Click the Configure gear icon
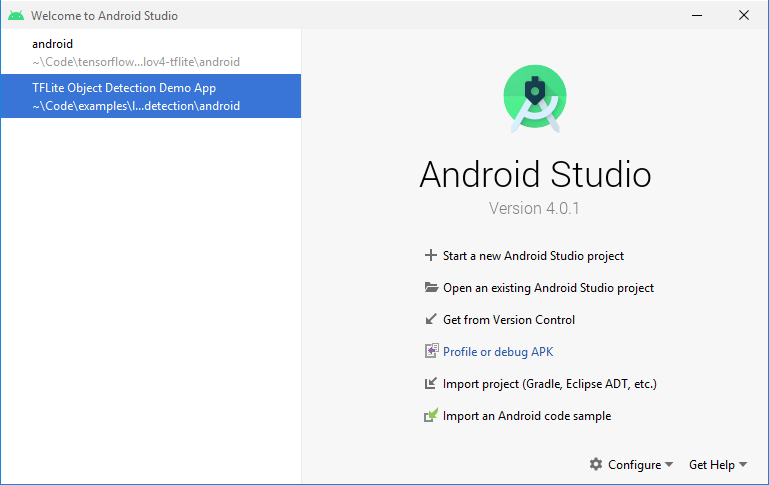Image resolution: width=769 pixels, height=485 pixels. pyautogui.click(x=596, y=464)
